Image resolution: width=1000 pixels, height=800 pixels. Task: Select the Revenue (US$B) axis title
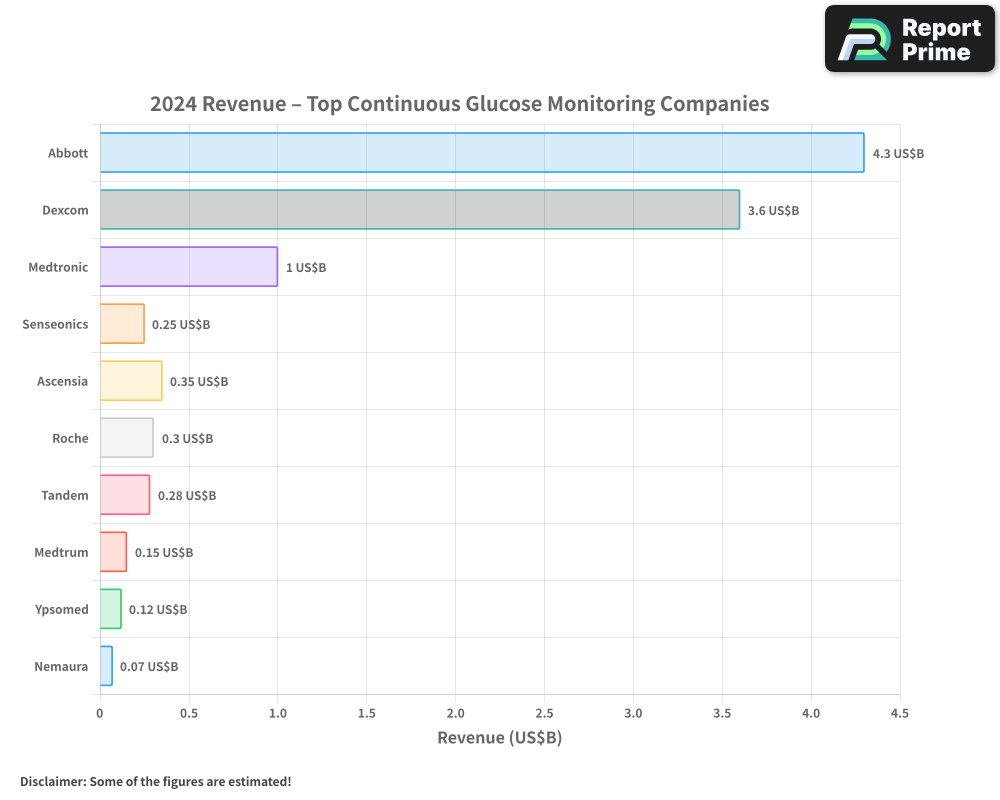pyautogui.click(x=499, y=737)
